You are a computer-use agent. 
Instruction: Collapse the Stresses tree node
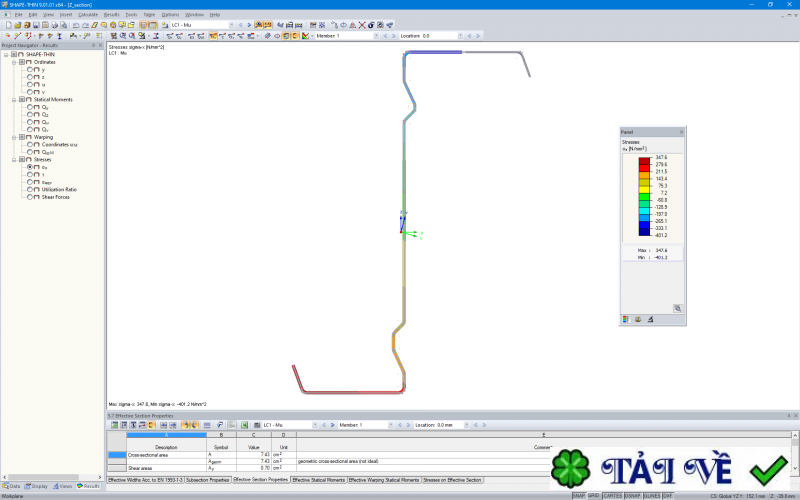[x=14, y=160]
